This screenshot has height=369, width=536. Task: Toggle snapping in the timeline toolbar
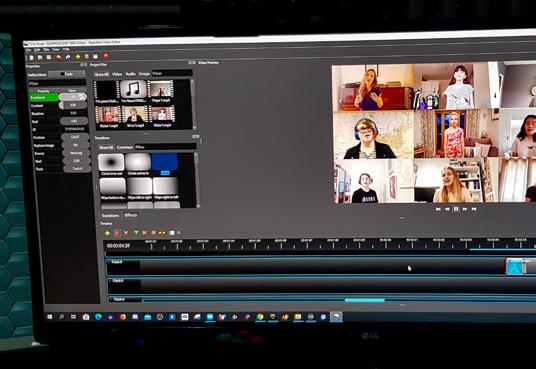coord(117,233)
